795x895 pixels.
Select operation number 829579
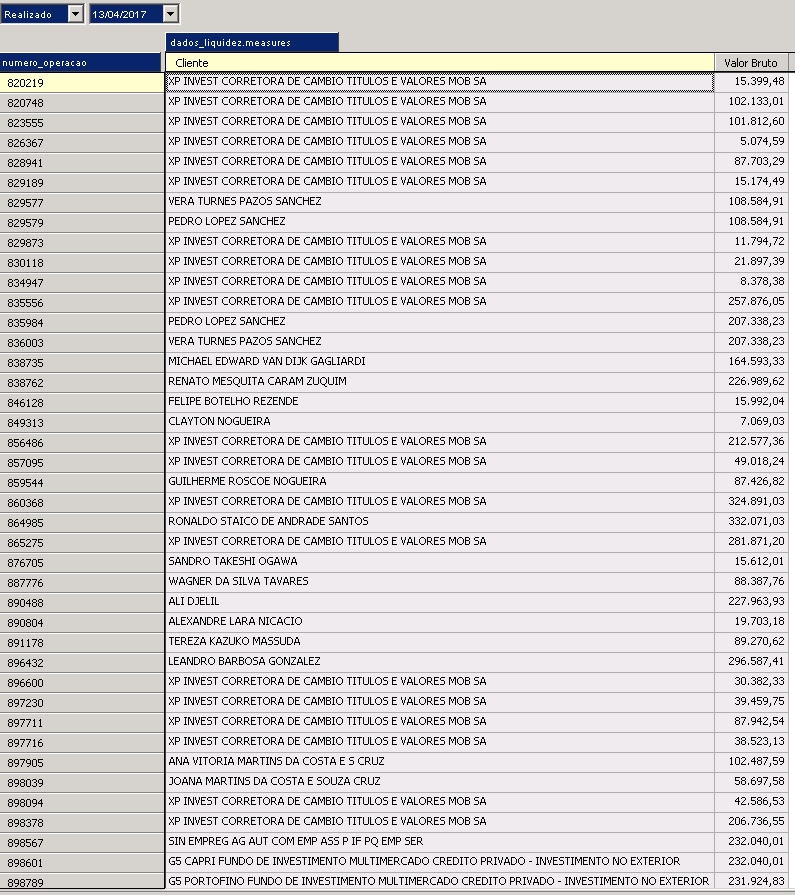82,223
